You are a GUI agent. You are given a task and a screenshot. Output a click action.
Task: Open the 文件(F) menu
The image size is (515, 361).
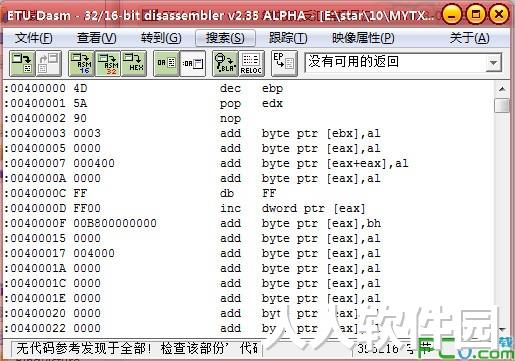[34, 38]
